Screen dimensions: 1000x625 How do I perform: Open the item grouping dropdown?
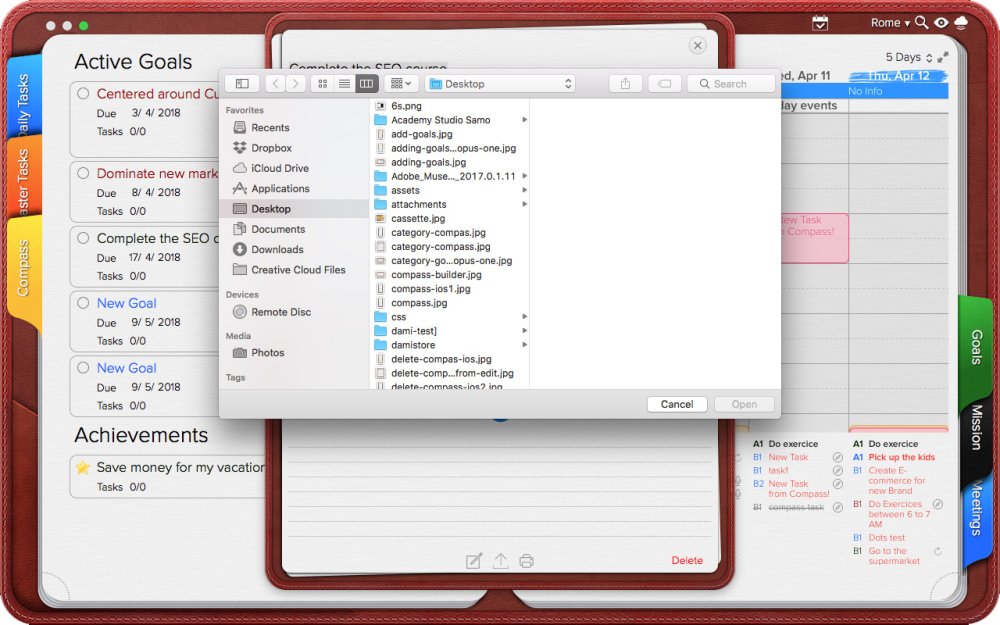tap(401, 84)
